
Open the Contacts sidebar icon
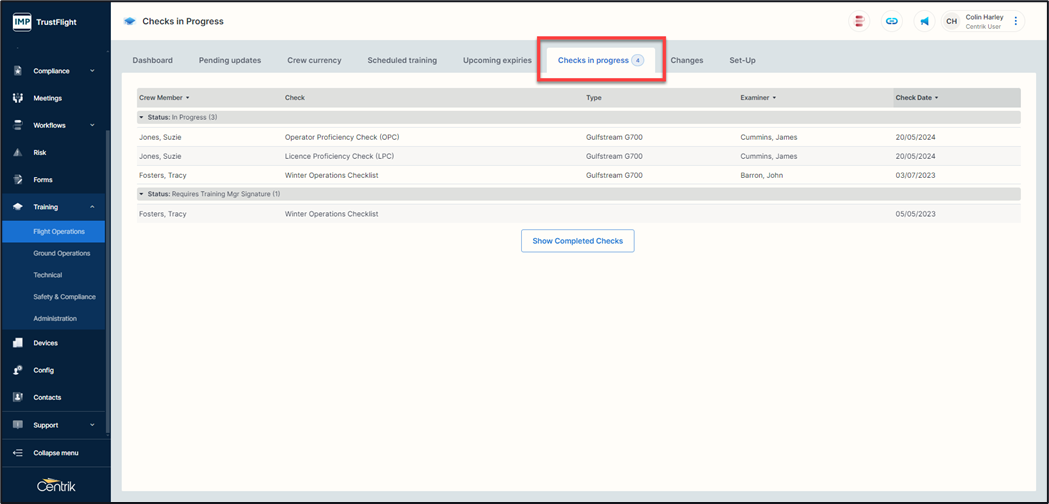tap(18, 397)
